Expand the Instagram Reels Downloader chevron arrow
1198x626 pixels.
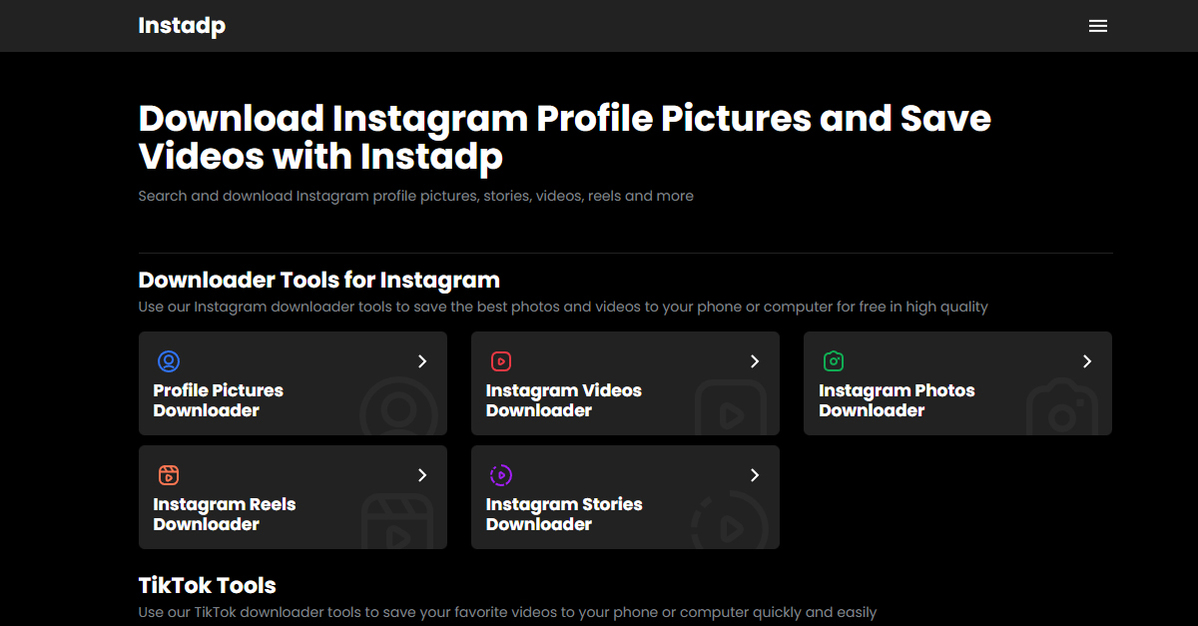pyautogui.click(x=422, y=475)
